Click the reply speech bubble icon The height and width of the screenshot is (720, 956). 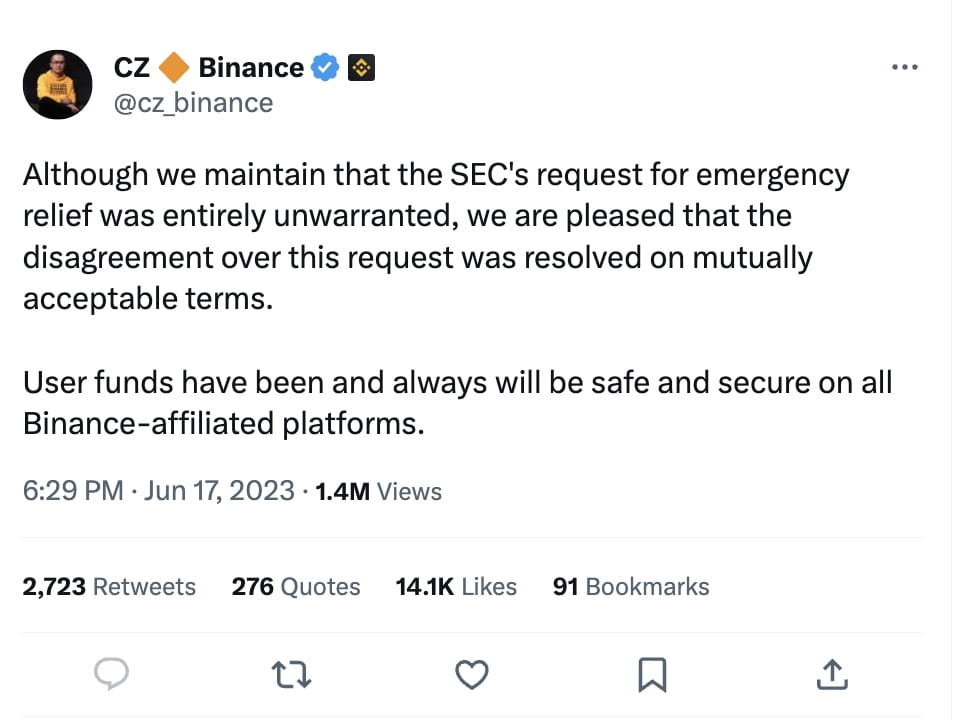click(113, 676)
